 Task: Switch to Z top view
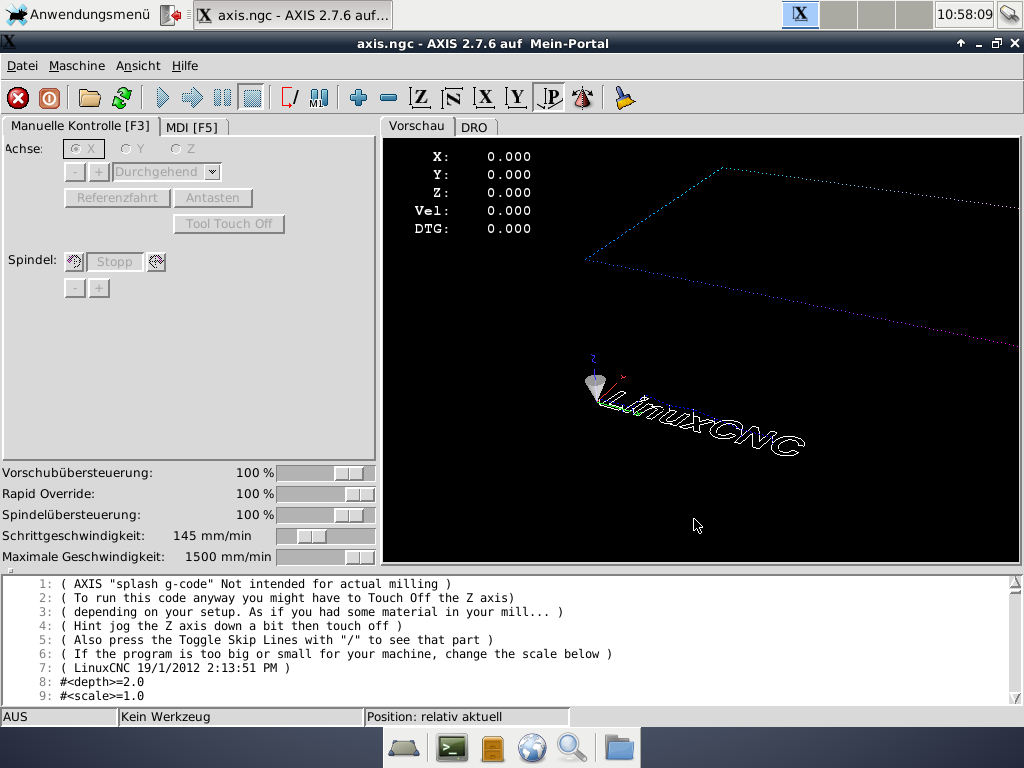[x=419, y=98]
